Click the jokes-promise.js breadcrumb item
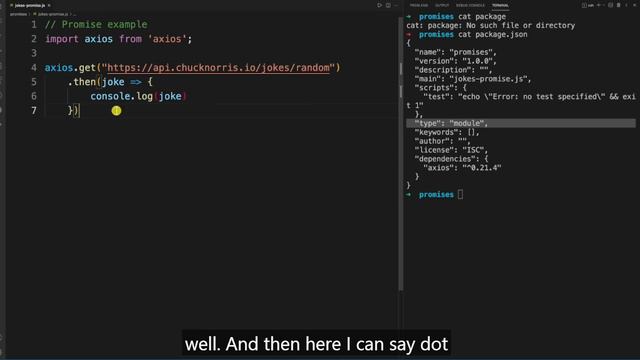Image resolution: width=640 pixels, height=360 pixels. click(x=52, y=14)
